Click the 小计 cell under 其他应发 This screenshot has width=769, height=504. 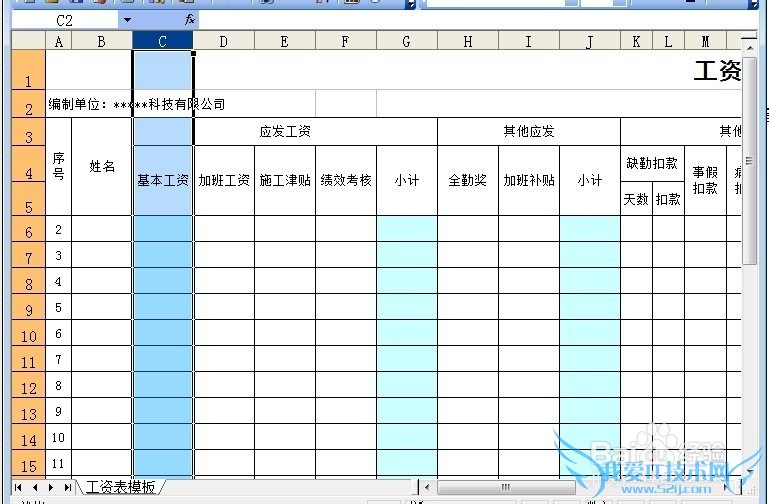(x=590, y=180)
